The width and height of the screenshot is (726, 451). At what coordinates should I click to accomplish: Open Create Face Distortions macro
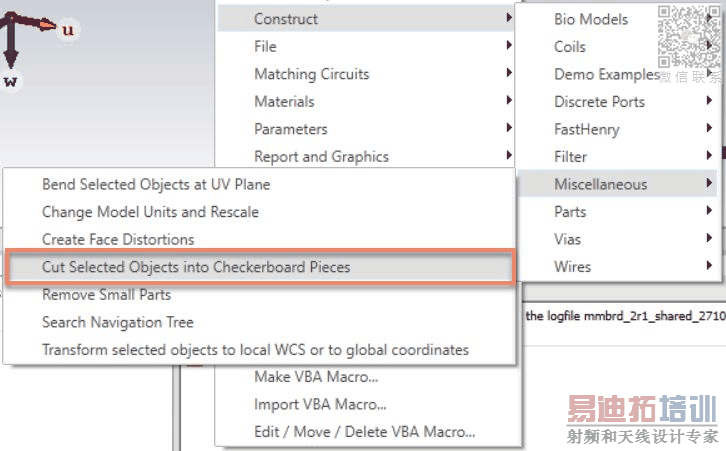click(118, 240)
